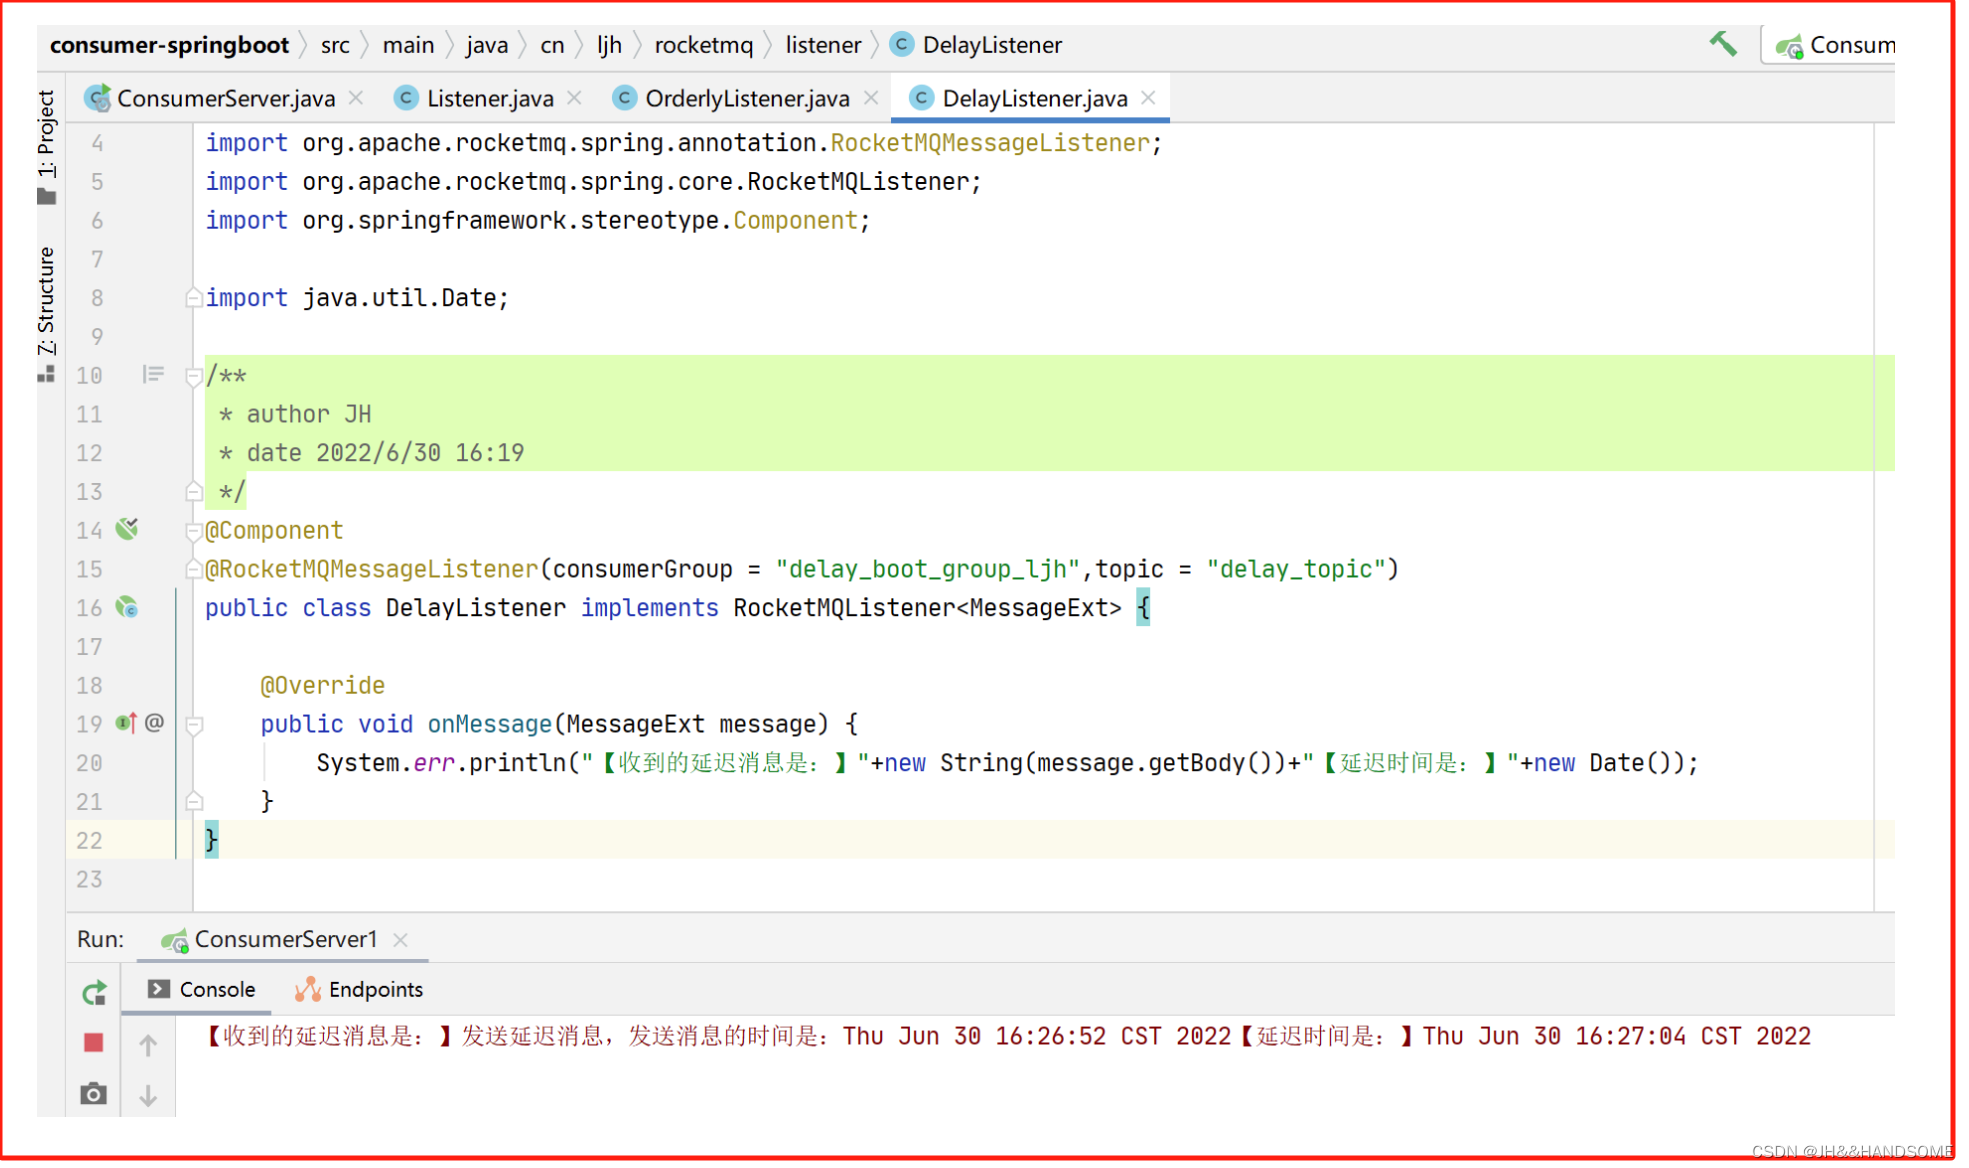
Task: Click the Spring bean gutter icon at line 14
Action: (127, 528)
